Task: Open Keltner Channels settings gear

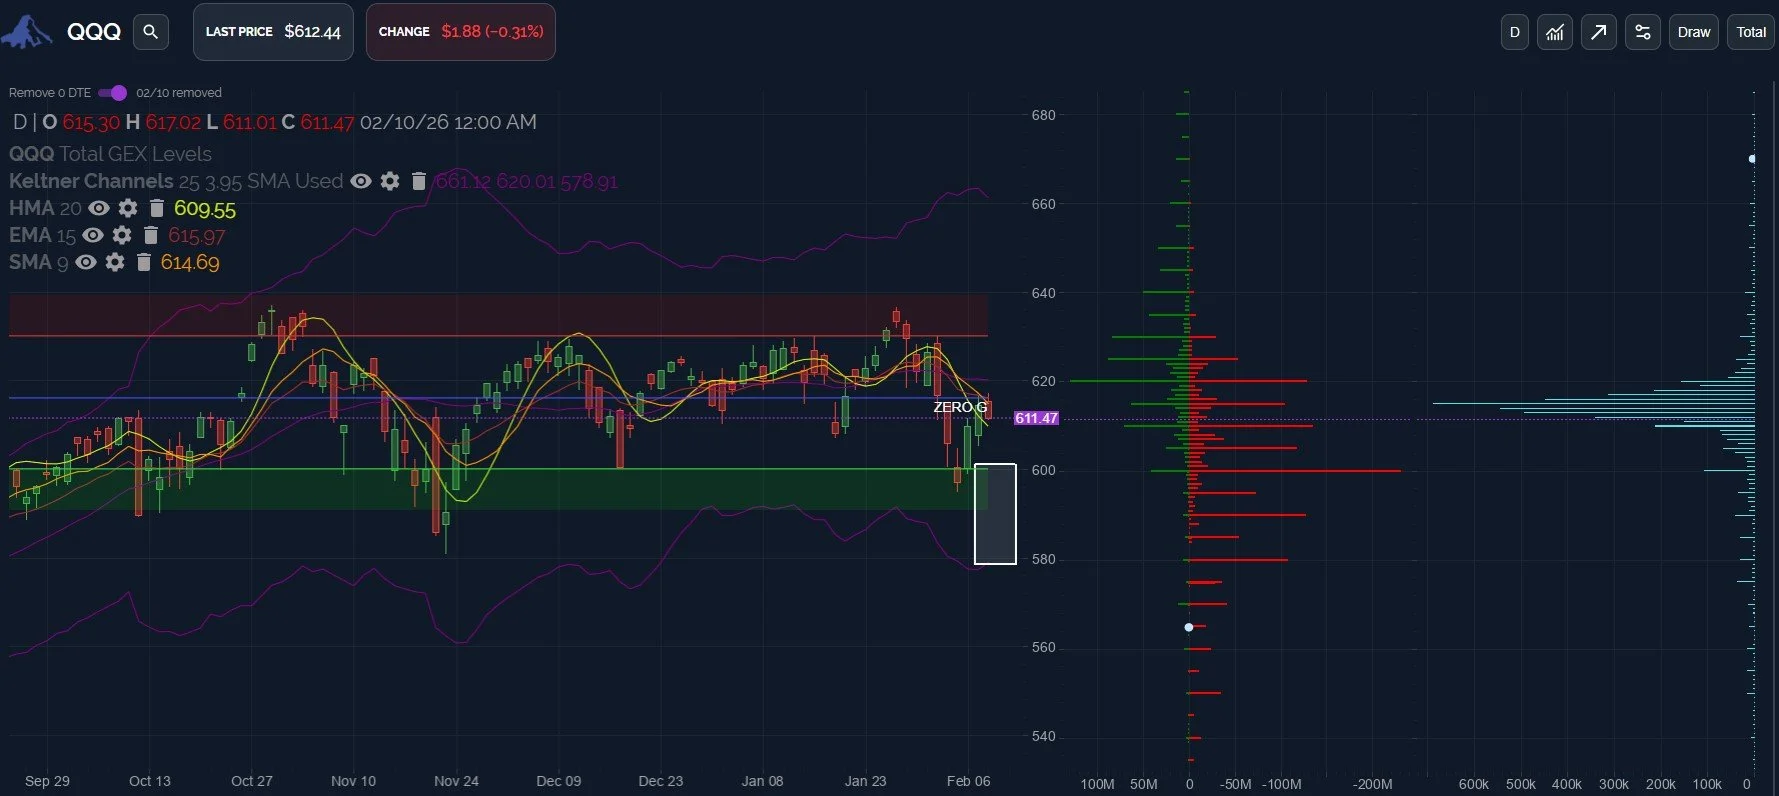Action: coord(390,181)
